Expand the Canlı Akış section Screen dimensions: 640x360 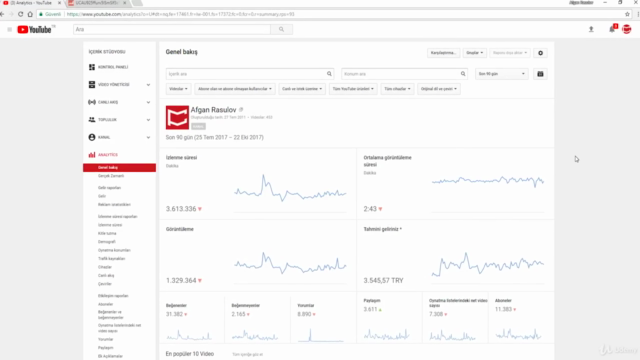point(148,102)
